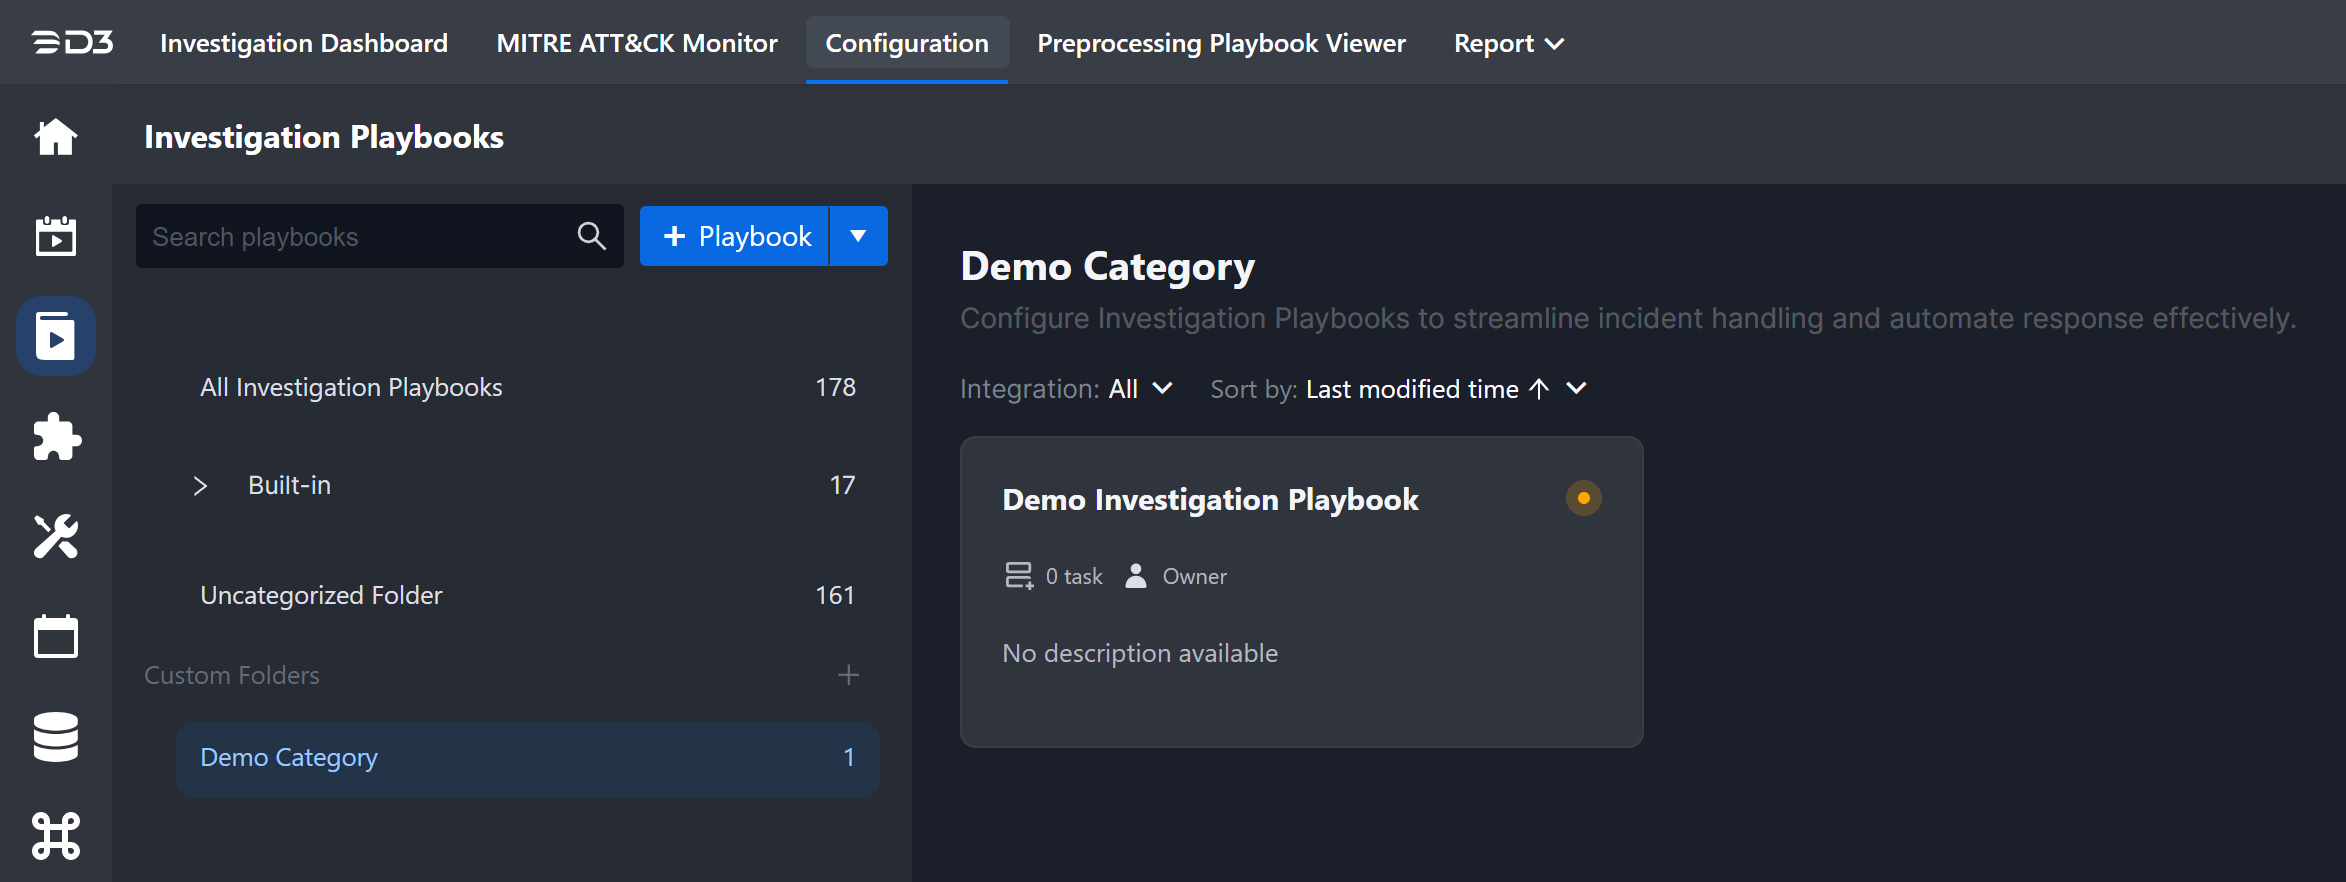Open the wrench and screwdriver tools icon
Viewport: 2346px width, 882px height.
tap(56, 537)
